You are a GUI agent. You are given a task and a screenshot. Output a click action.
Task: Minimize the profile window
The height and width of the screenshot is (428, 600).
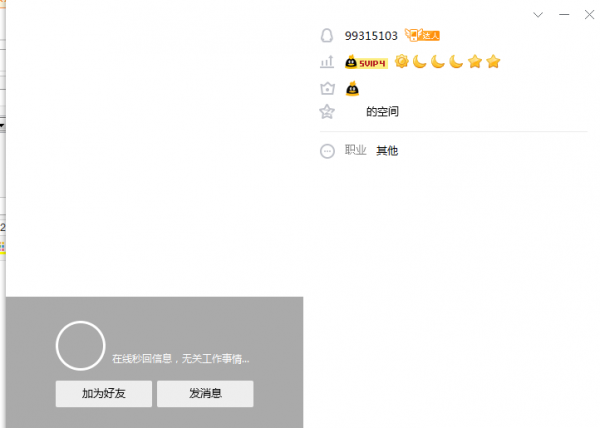coord(564,15)
